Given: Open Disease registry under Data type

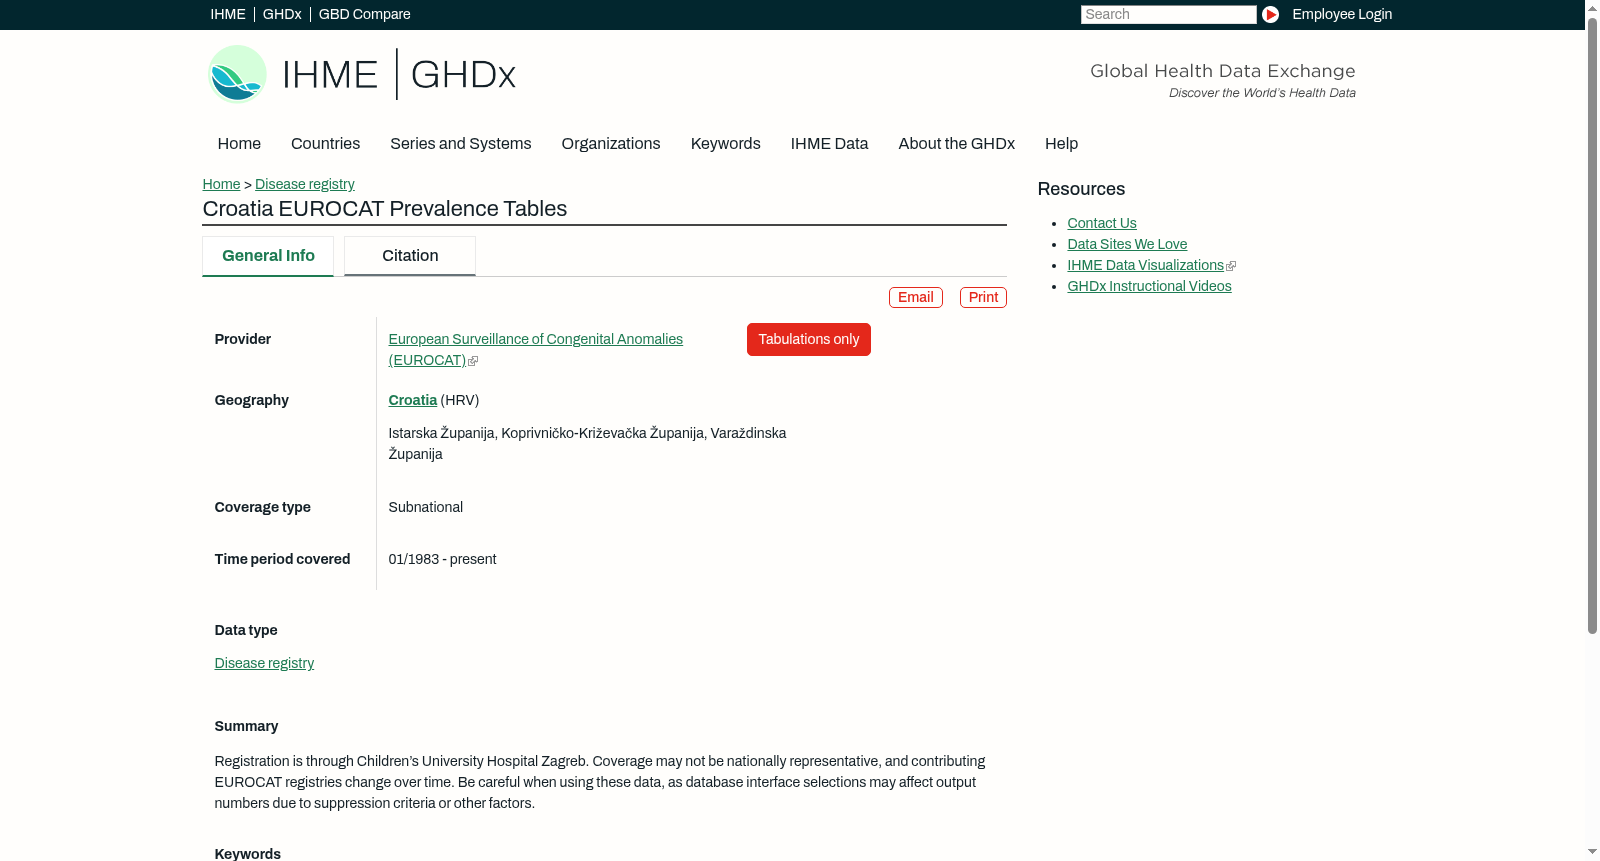Looking at the screenshot, I should click(264, 663).
